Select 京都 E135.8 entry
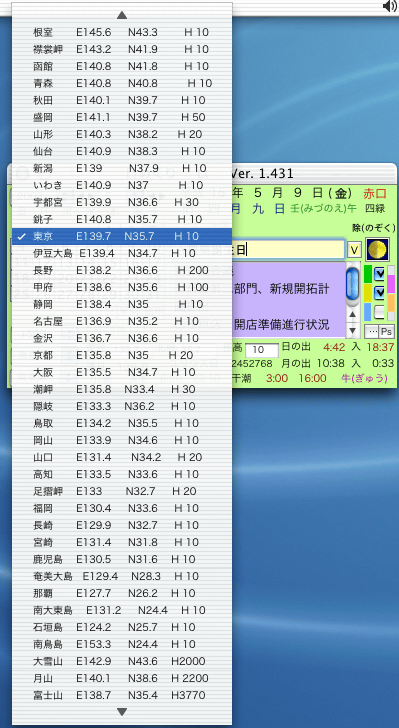This screenshot has height=728, width=399. click(122, 355)
